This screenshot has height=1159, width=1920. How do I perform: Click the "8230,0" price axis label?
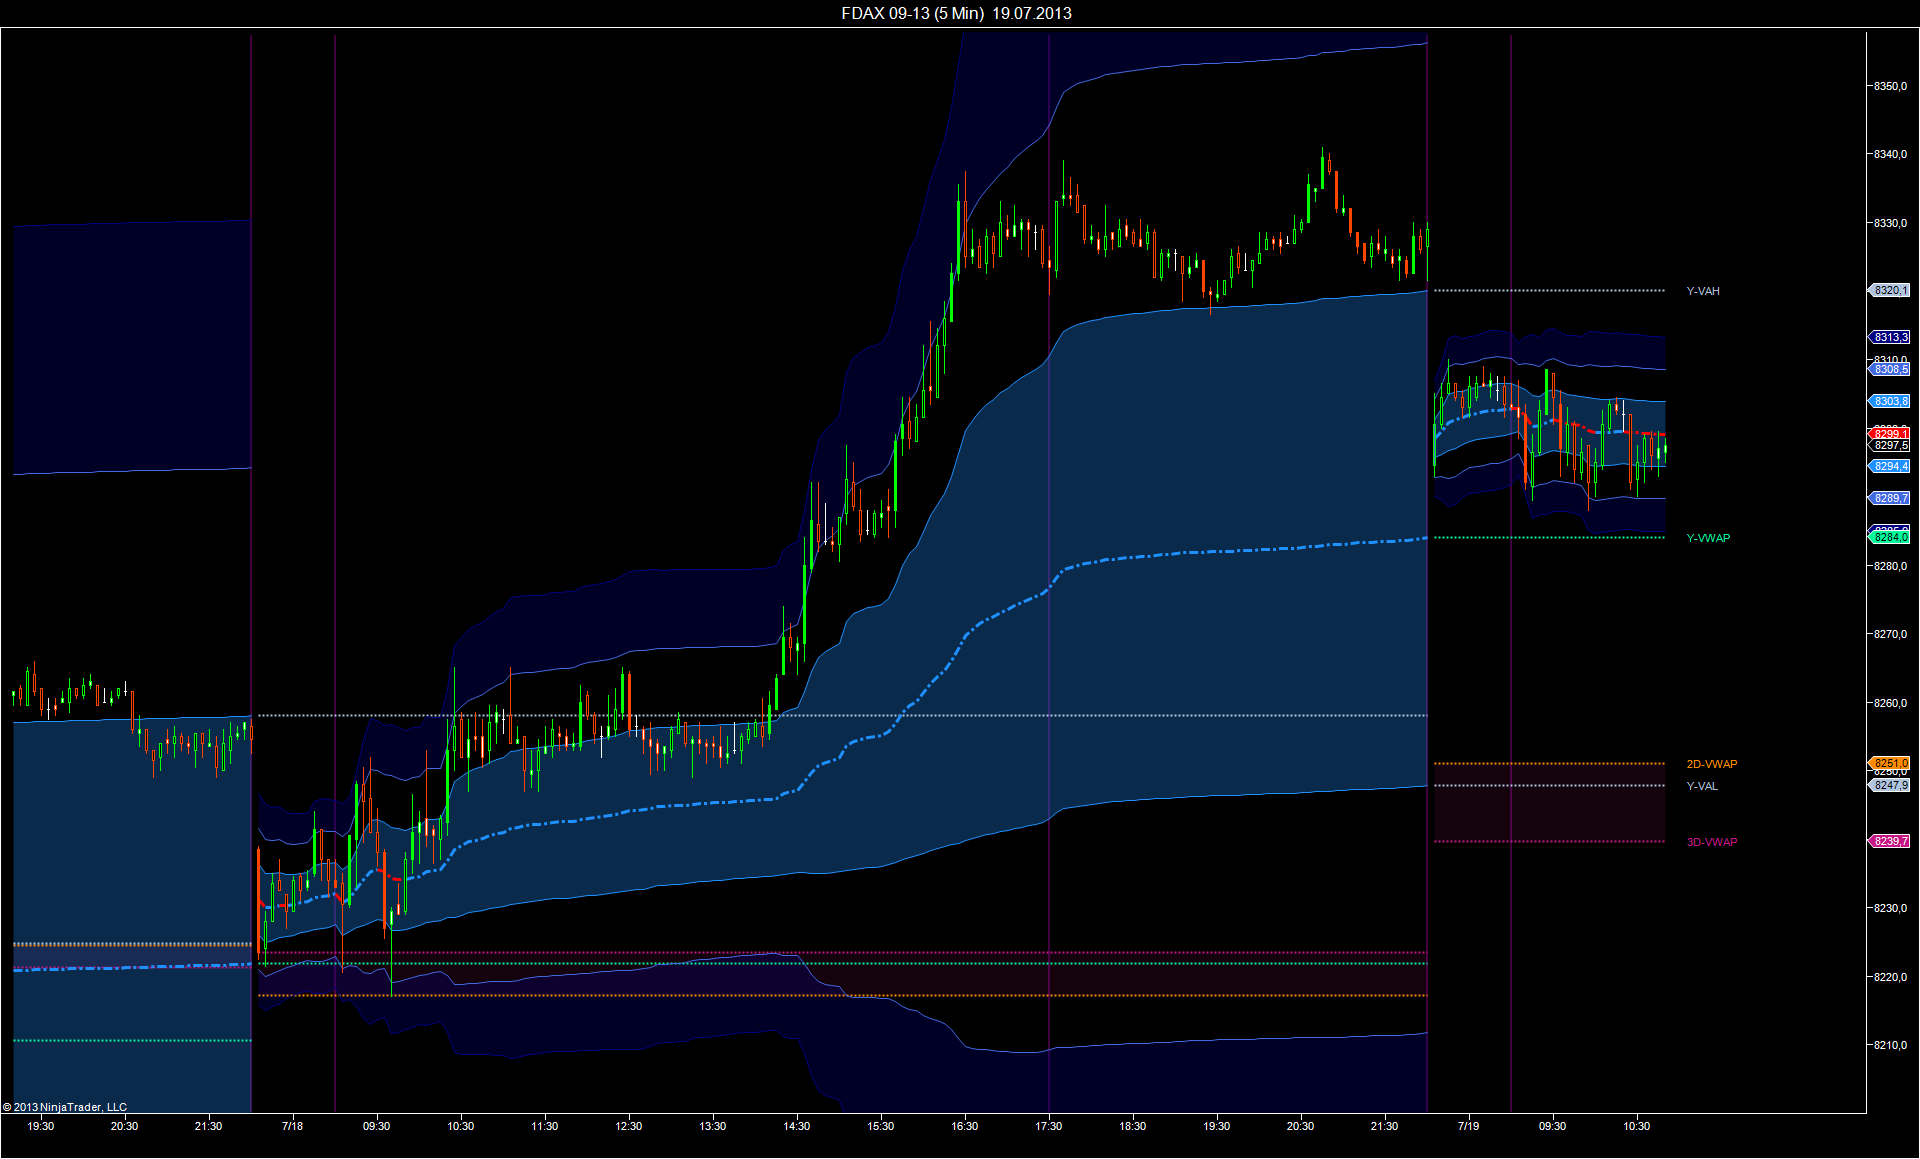point(1890,908)
